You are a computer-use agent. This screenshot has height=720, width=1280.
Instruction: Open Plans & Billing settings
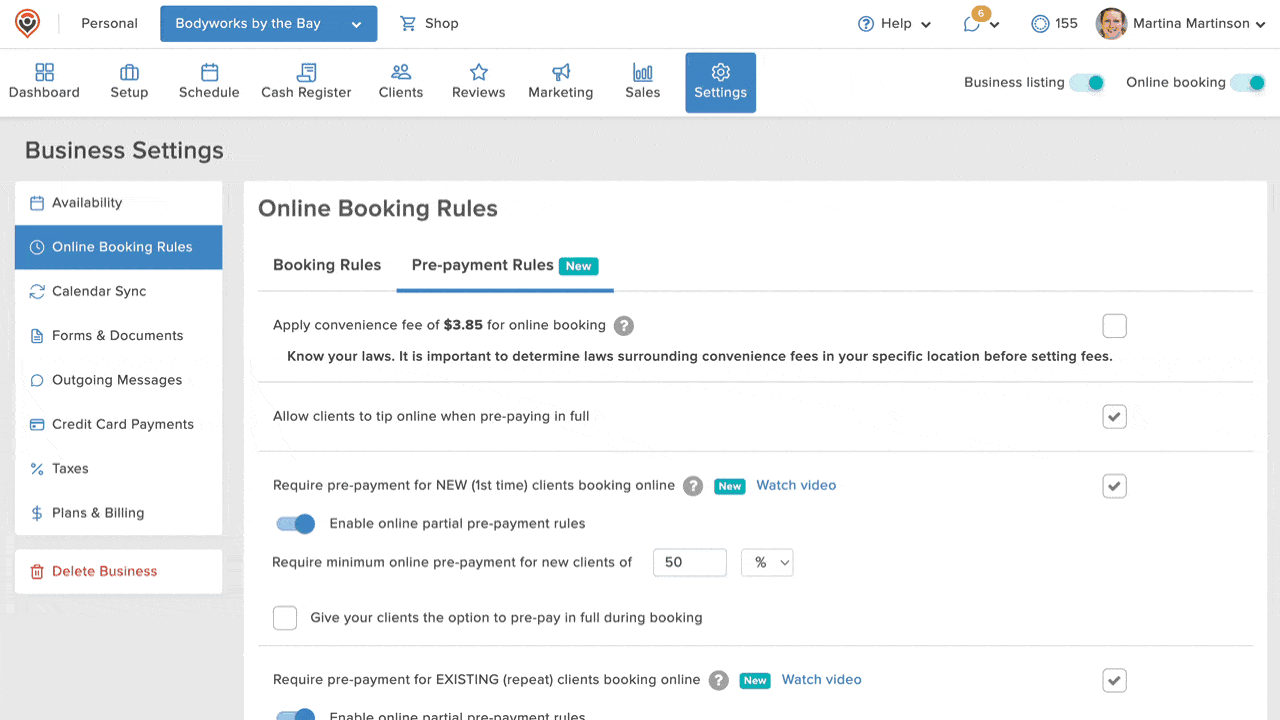pyautogui.click(x=119, y=513)
